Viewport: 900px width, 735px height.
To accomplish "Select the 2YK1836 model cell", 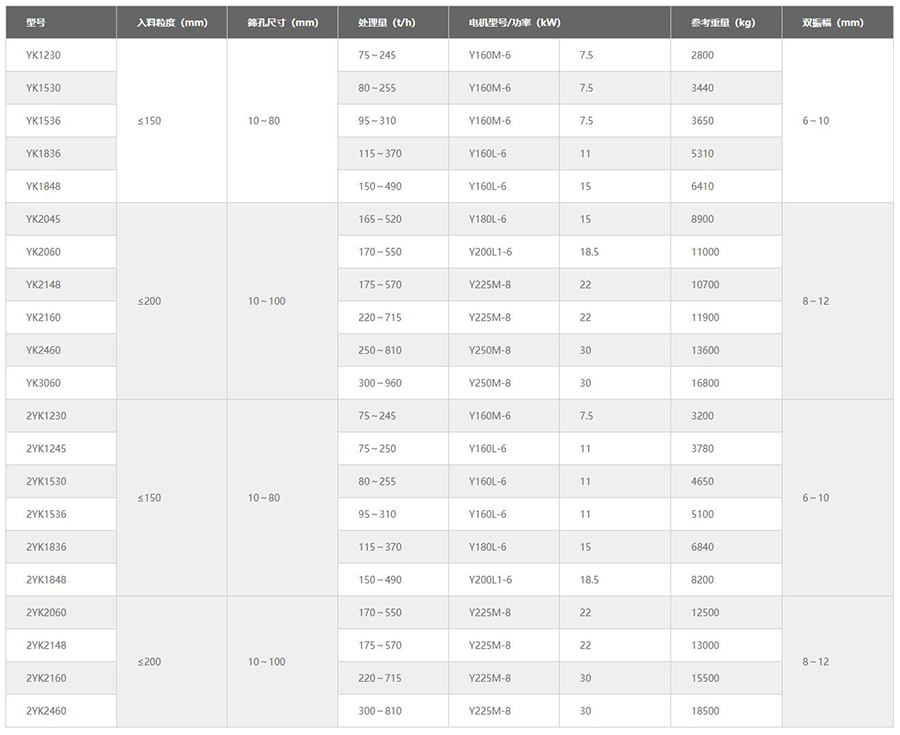I will click(x=61, y=547).
